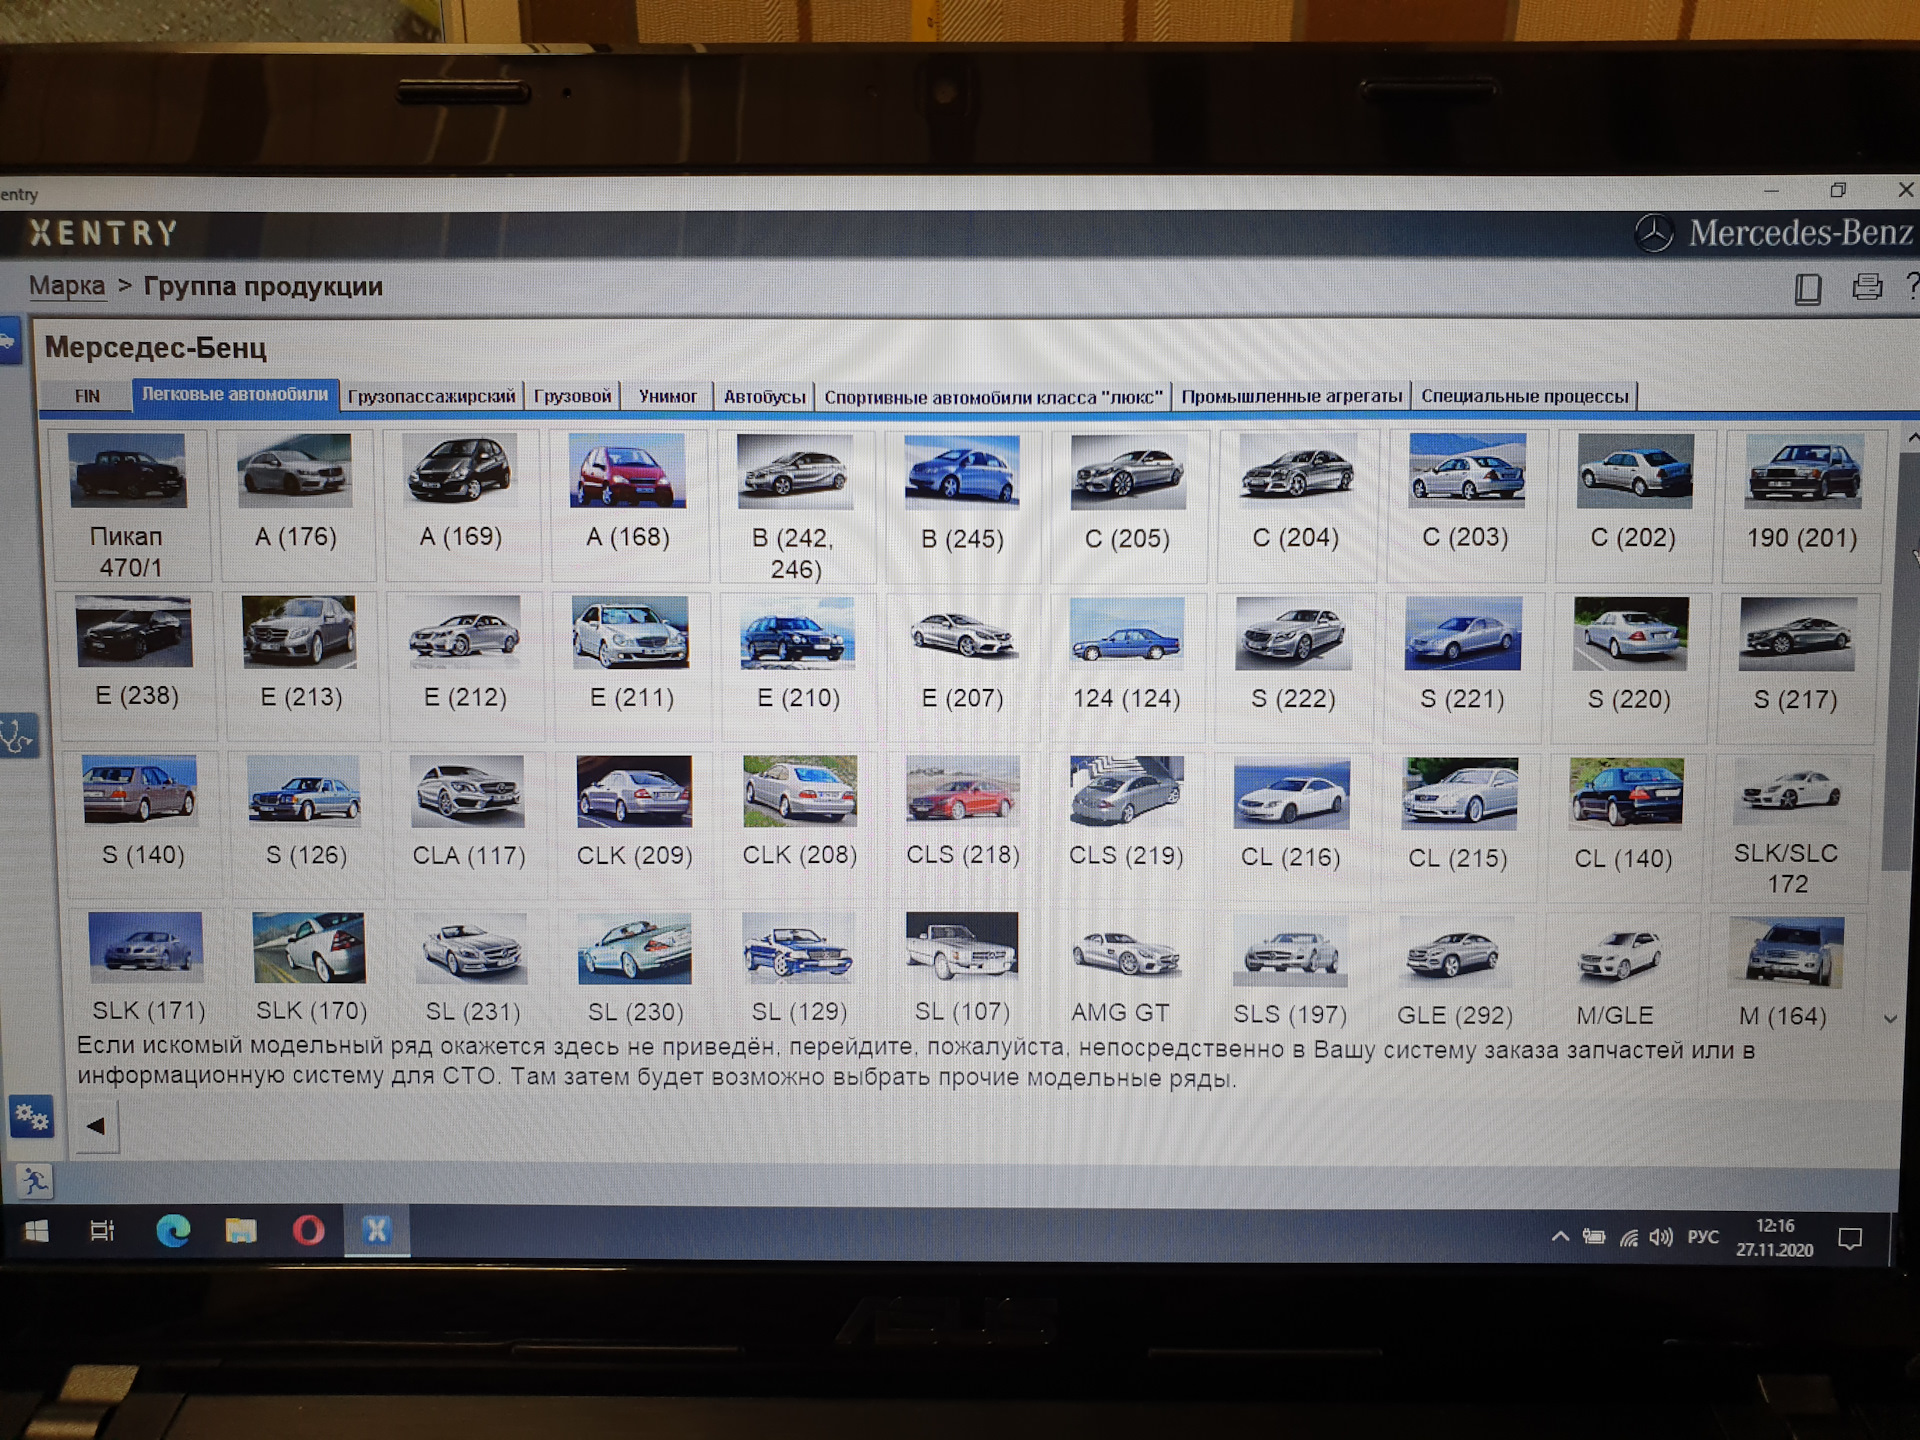The height and width of the screenshot is (1440, 1920).
Task: Select the S (217) coupe thumbnail
Action: [1798, 634]
